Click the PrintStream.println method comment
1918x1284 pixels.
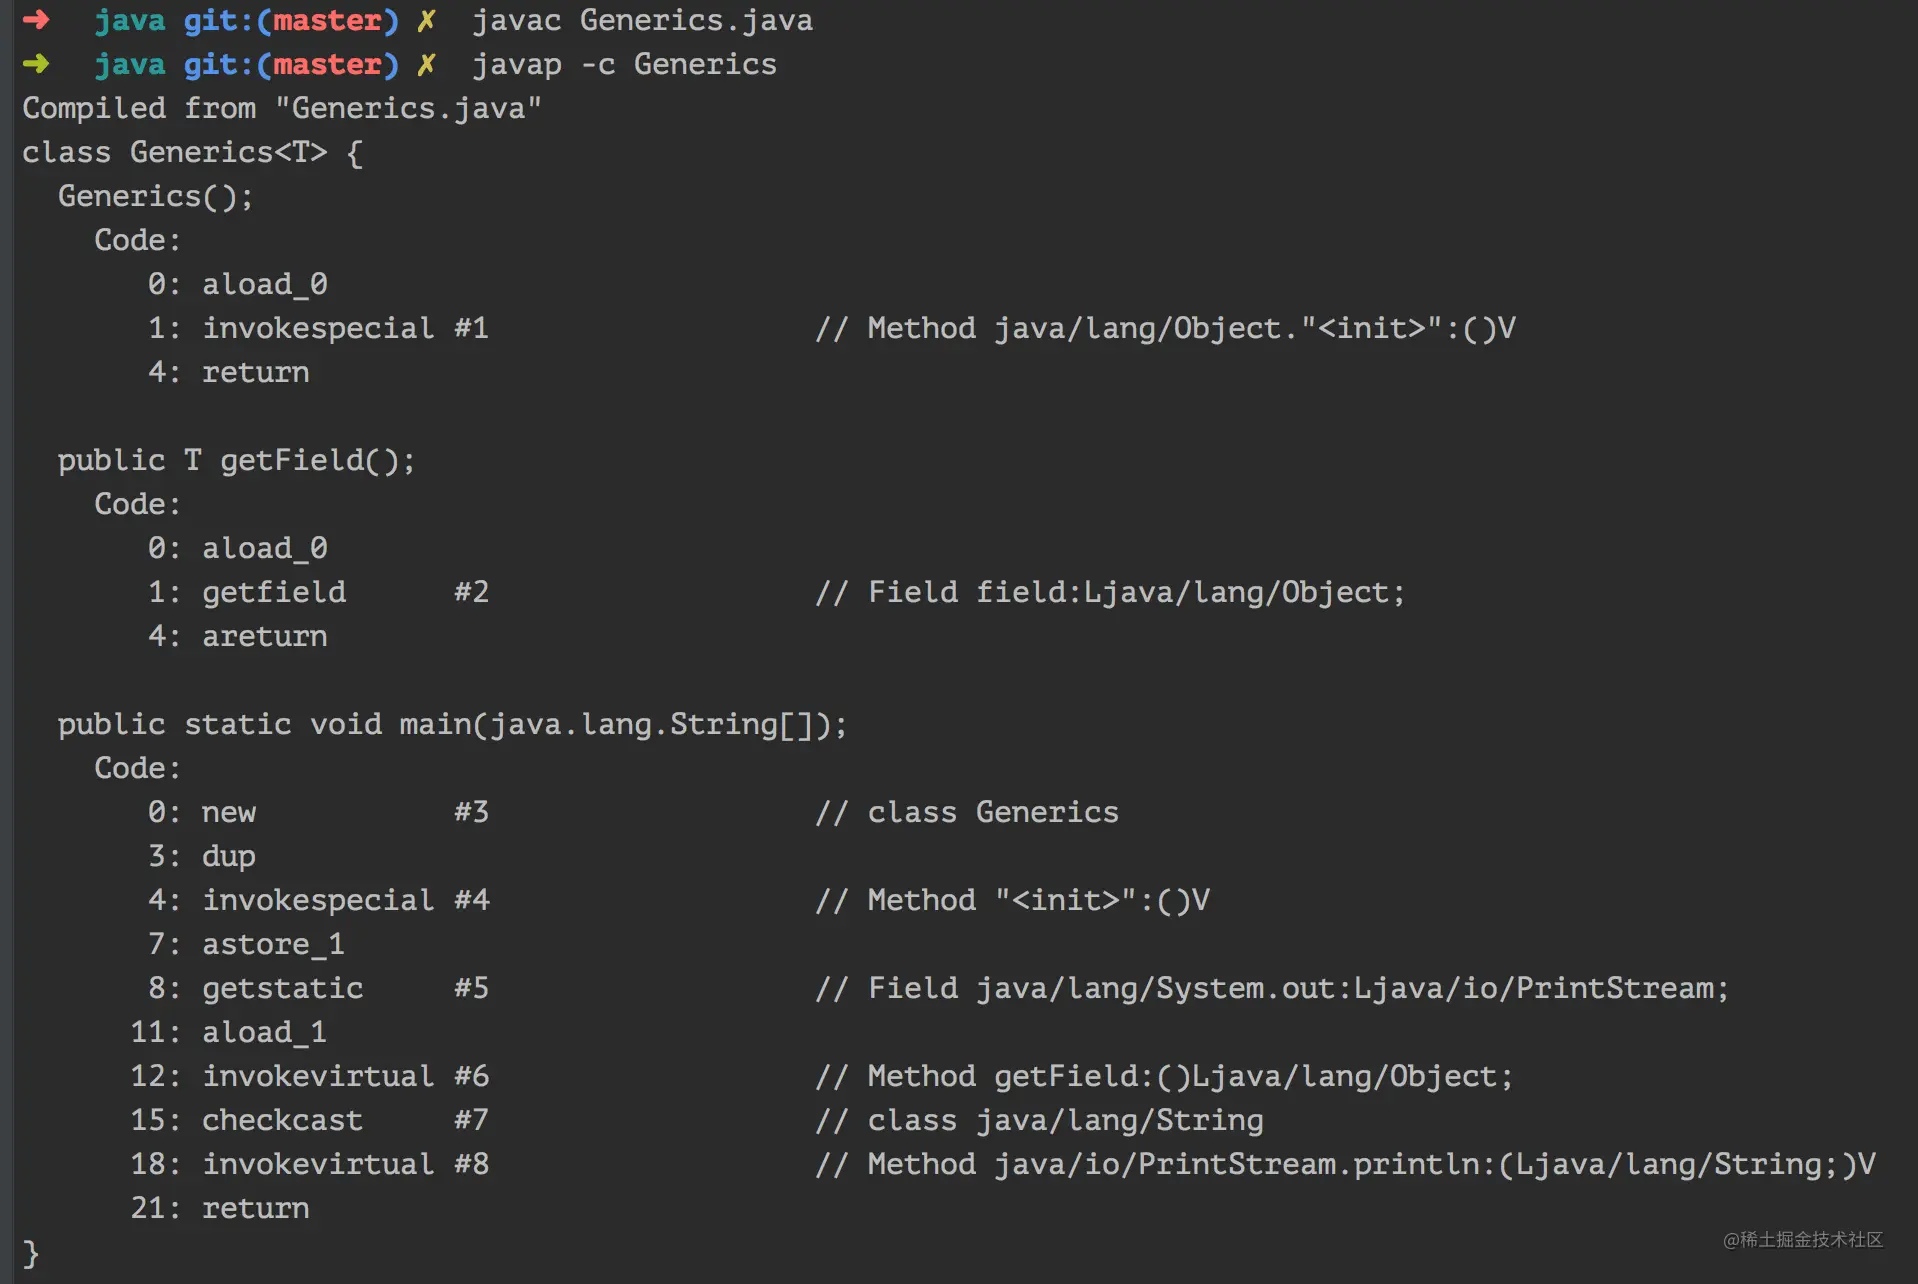1345,1164
